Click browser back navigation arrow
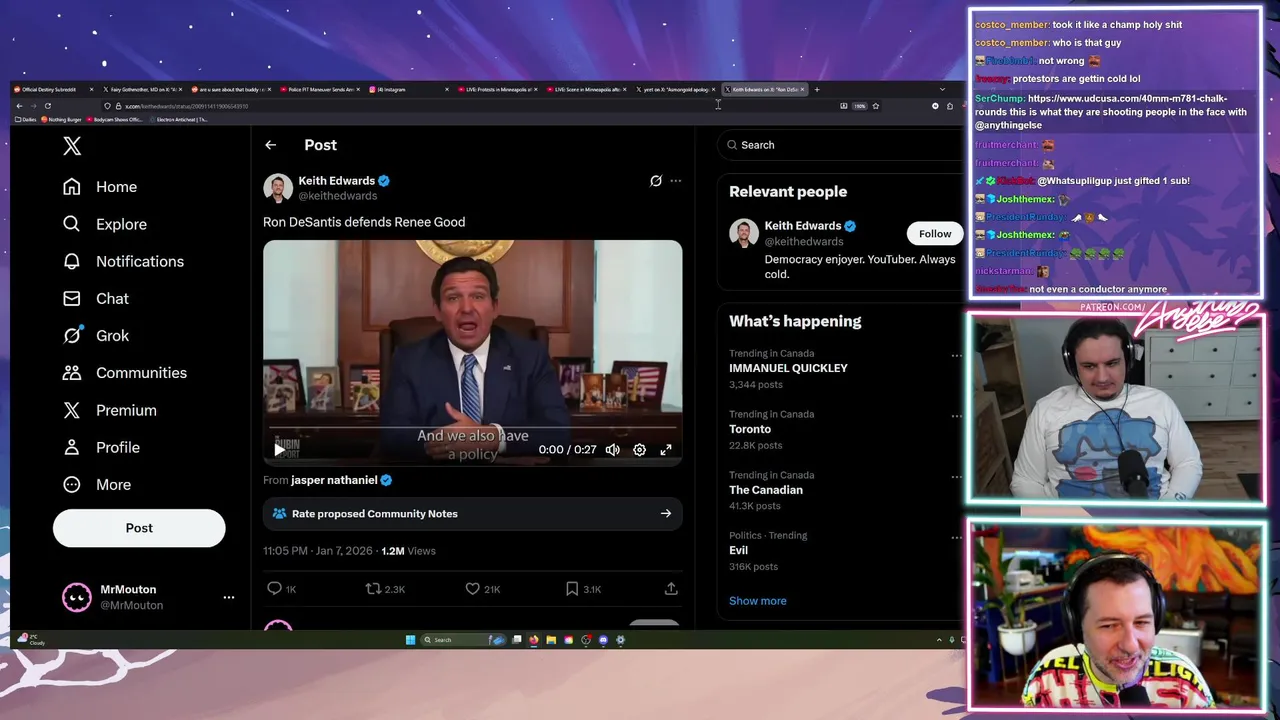 click(19, 106)
